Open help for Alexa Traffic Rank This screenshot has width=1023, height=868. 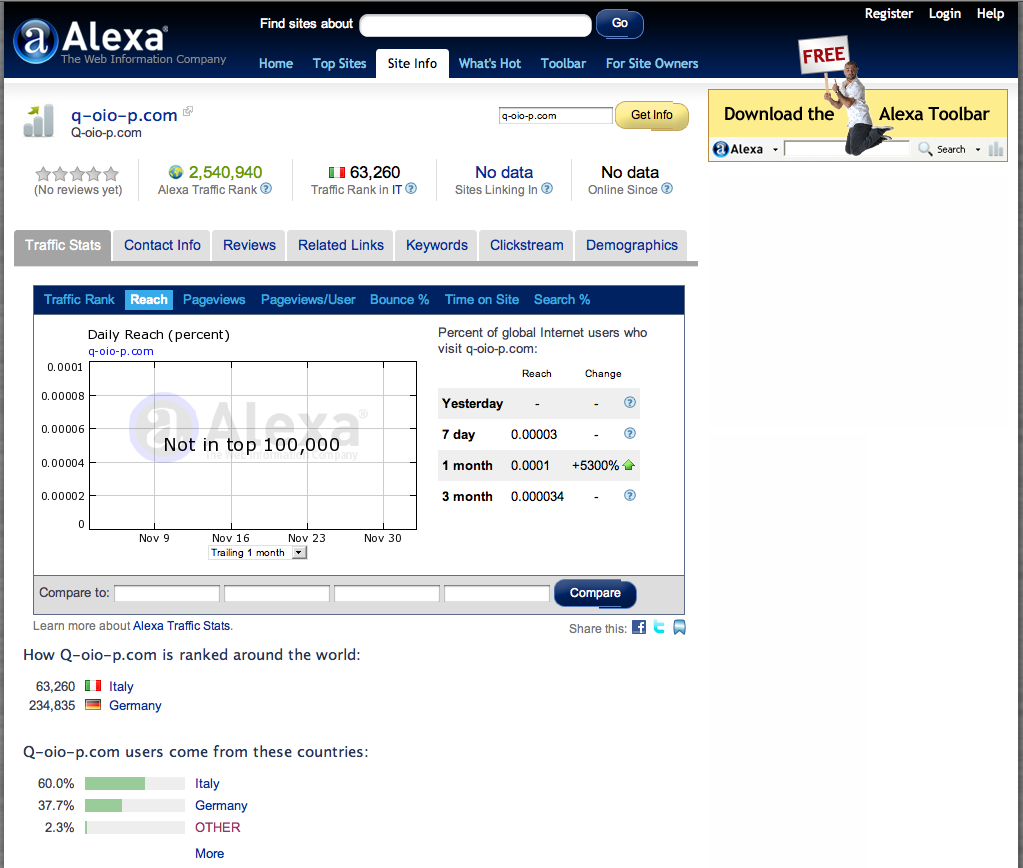pyautogui.click(x=266, y=189)
